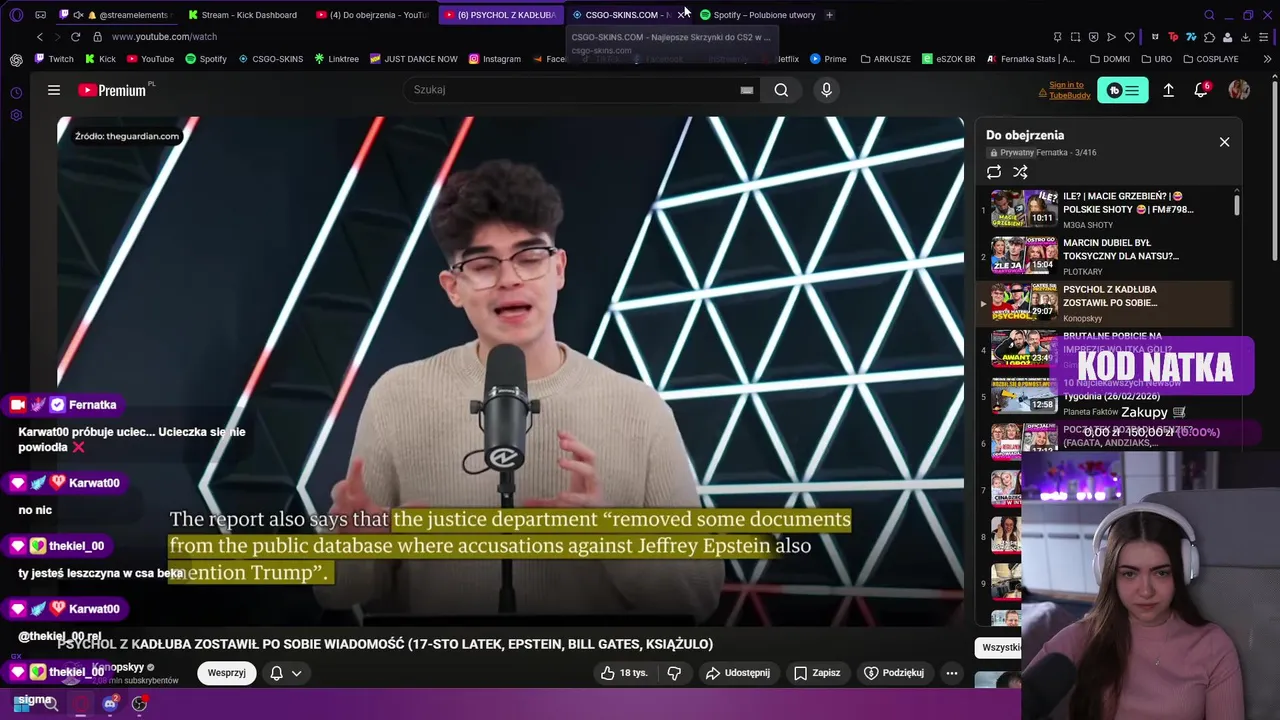Open the Create upload arrow icon
1280x720 pixels.
coord(1168,90)
